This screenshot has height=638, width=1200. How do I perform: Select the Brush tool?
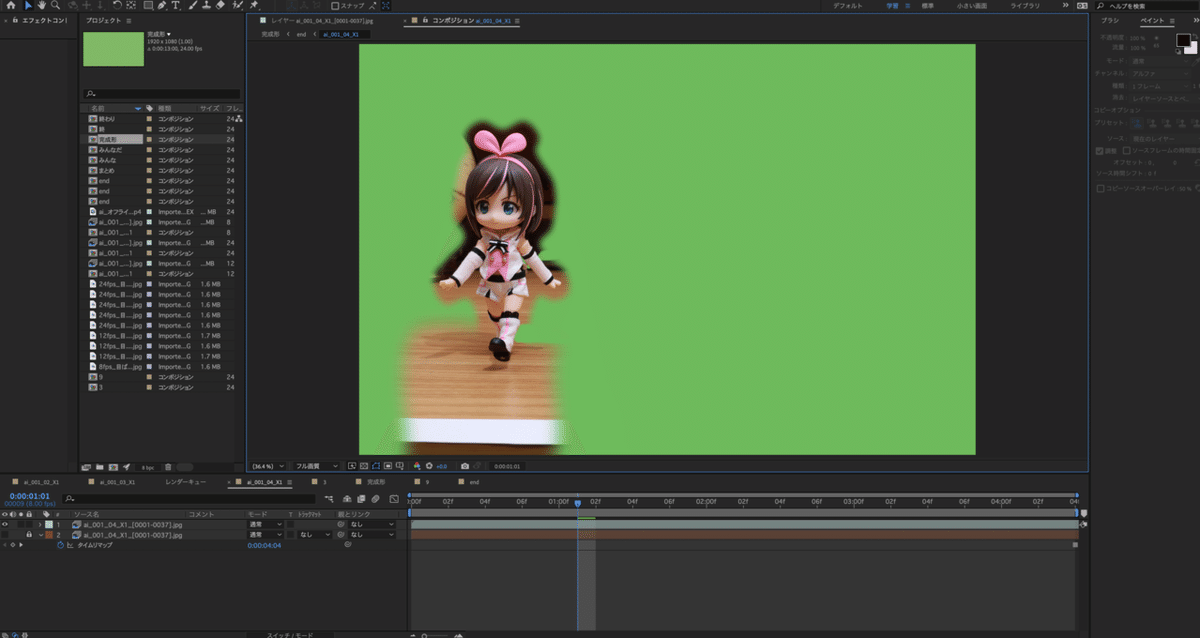click(x=192, y=5)
